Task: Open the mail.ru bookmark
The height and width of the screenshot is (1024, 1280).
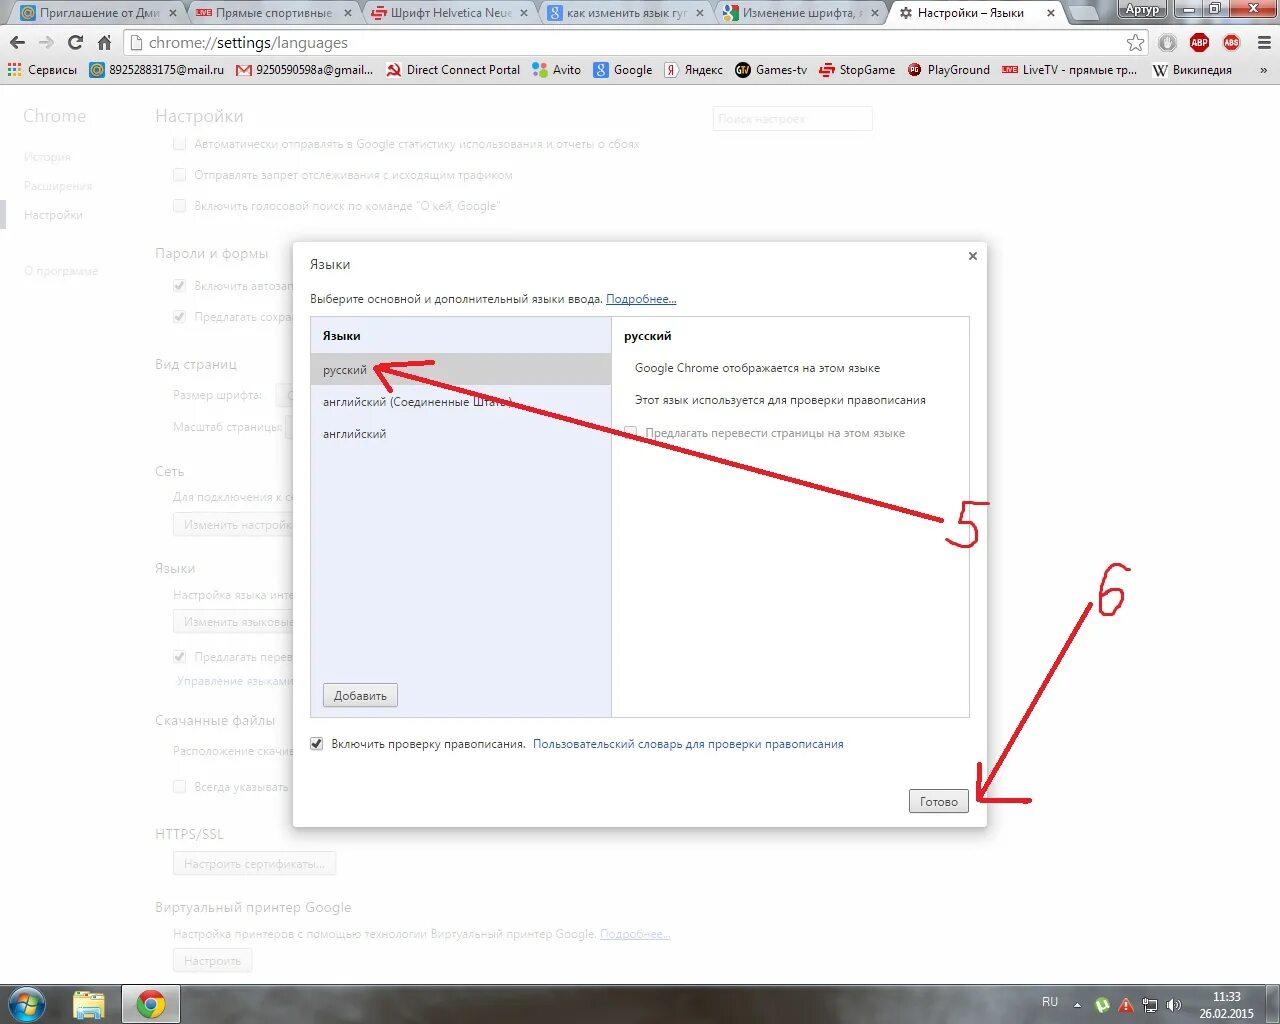Action: (x=156, y=70)
